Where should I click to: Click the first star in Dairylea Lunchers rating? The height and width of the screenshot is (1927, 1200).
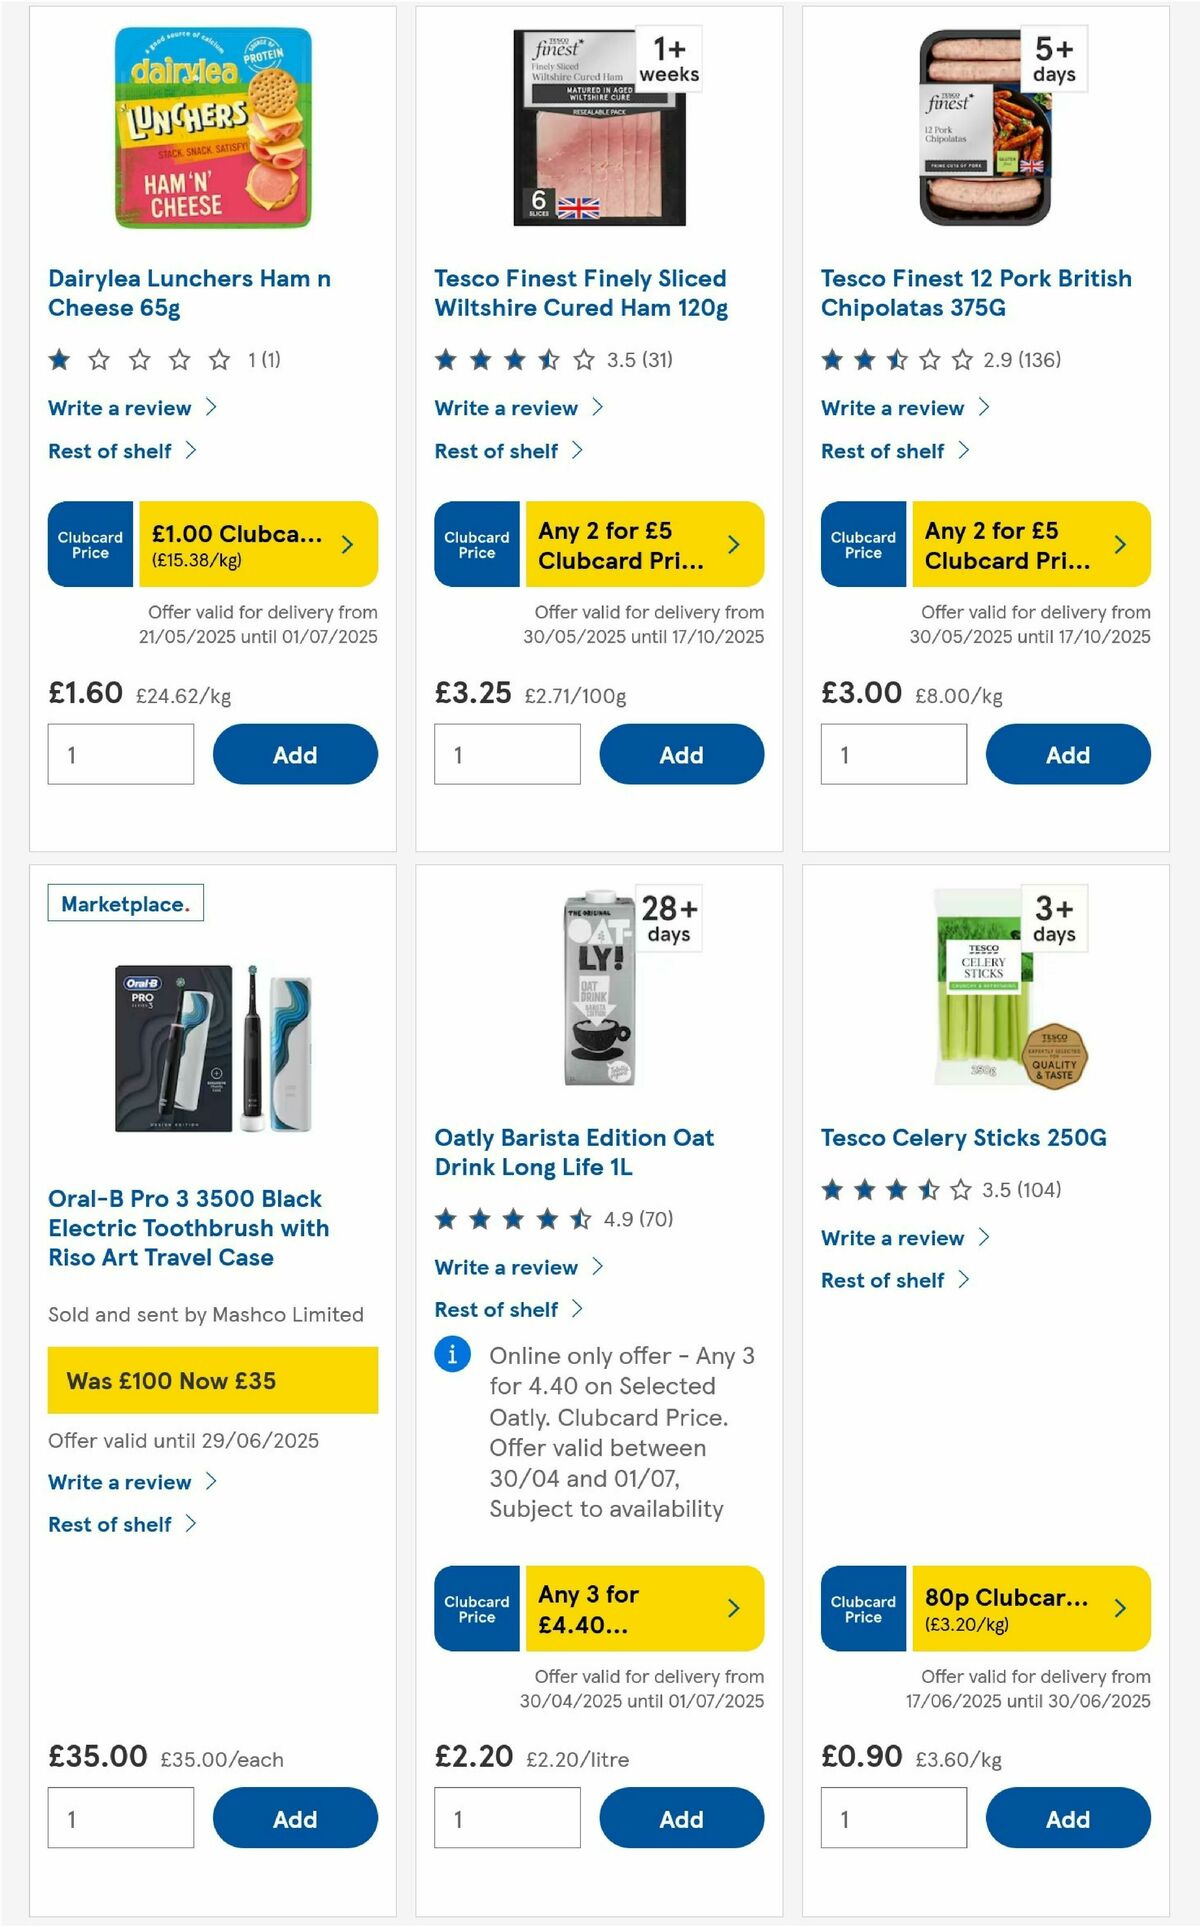click(59, 360)
